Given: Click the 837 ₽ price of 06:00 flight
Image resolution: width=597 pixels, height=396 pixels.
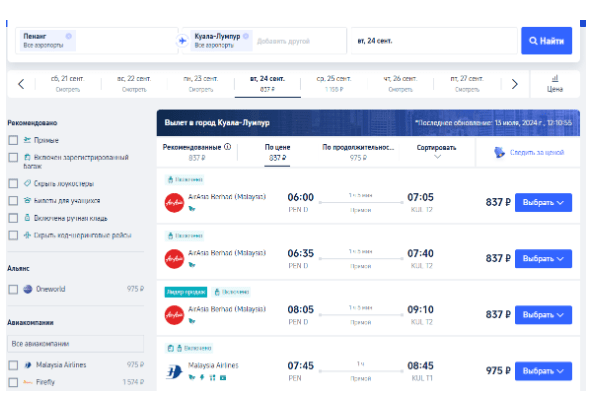Looking at the screenshot, I should [498, 202].
